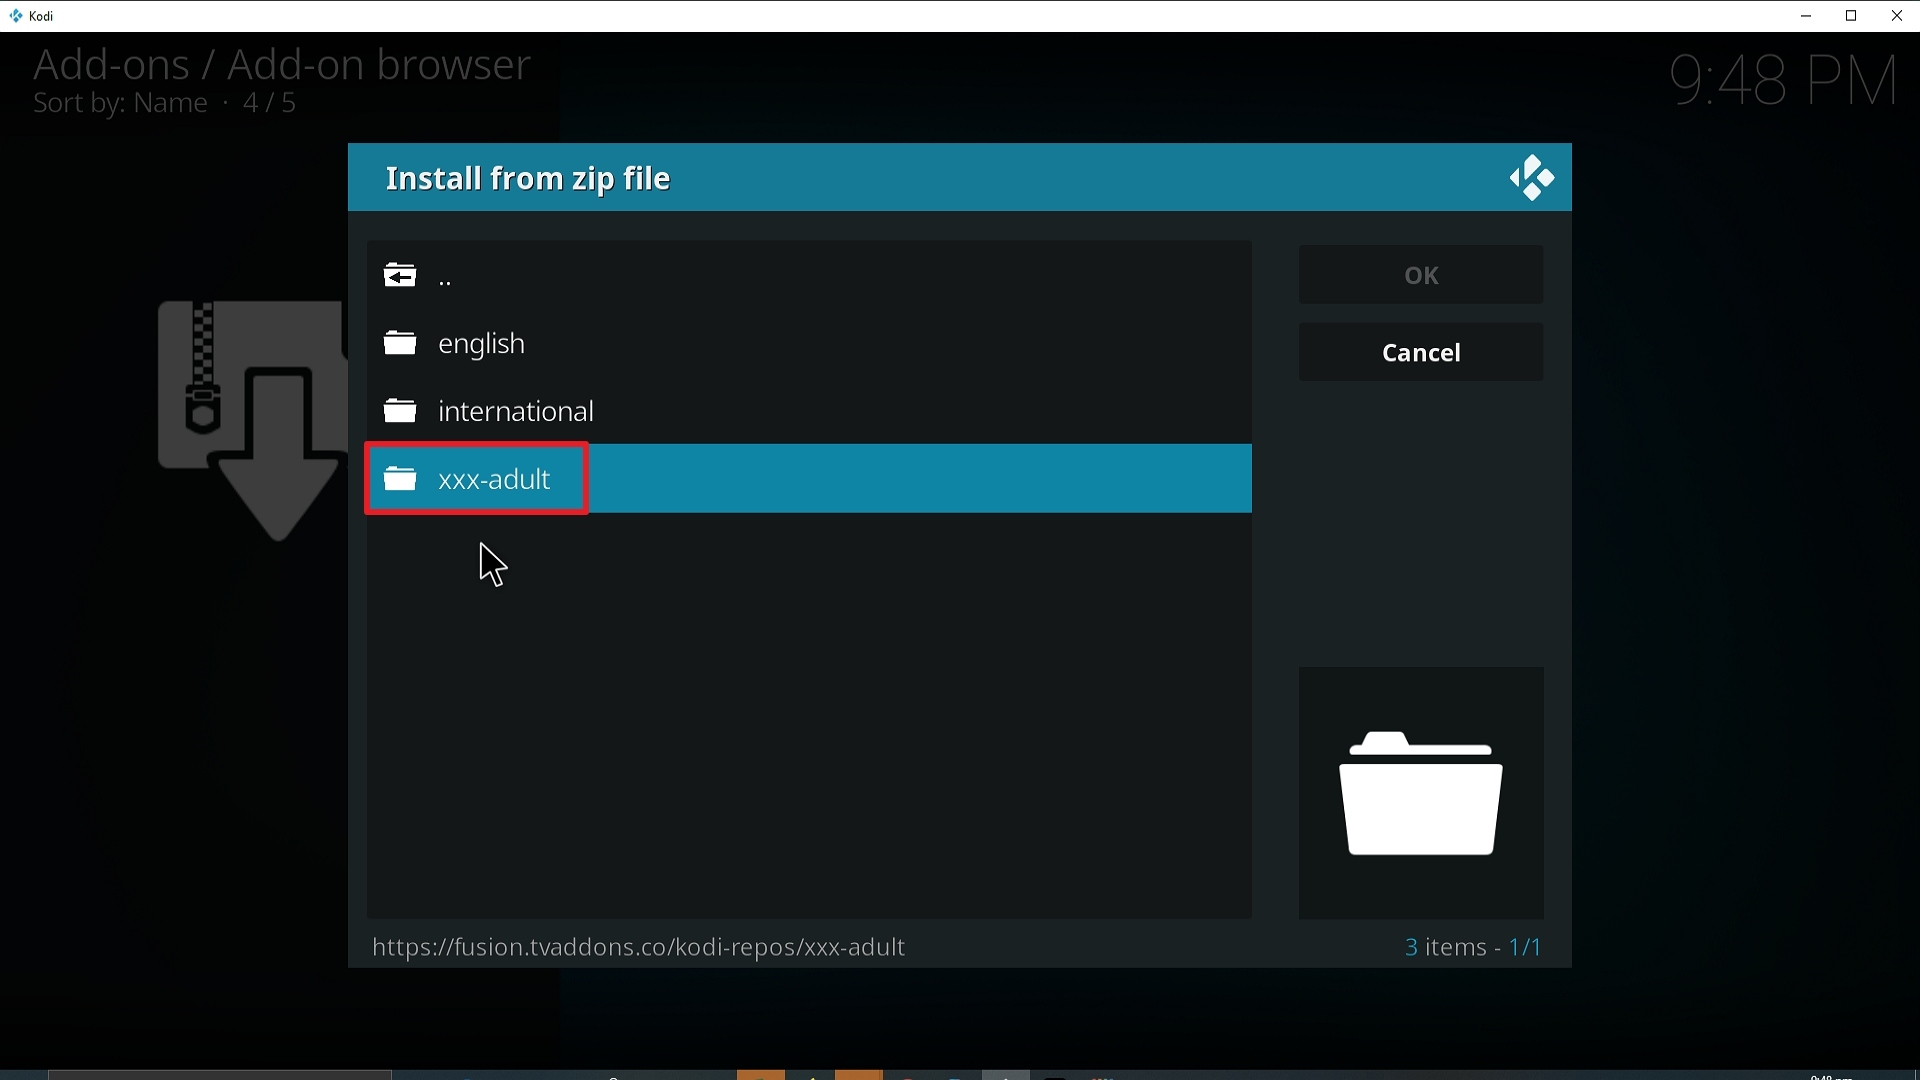Click the Add-ons / Add-on browser heading
This screenshot has height=1080, width=1920.
click(x=282, y=65)
